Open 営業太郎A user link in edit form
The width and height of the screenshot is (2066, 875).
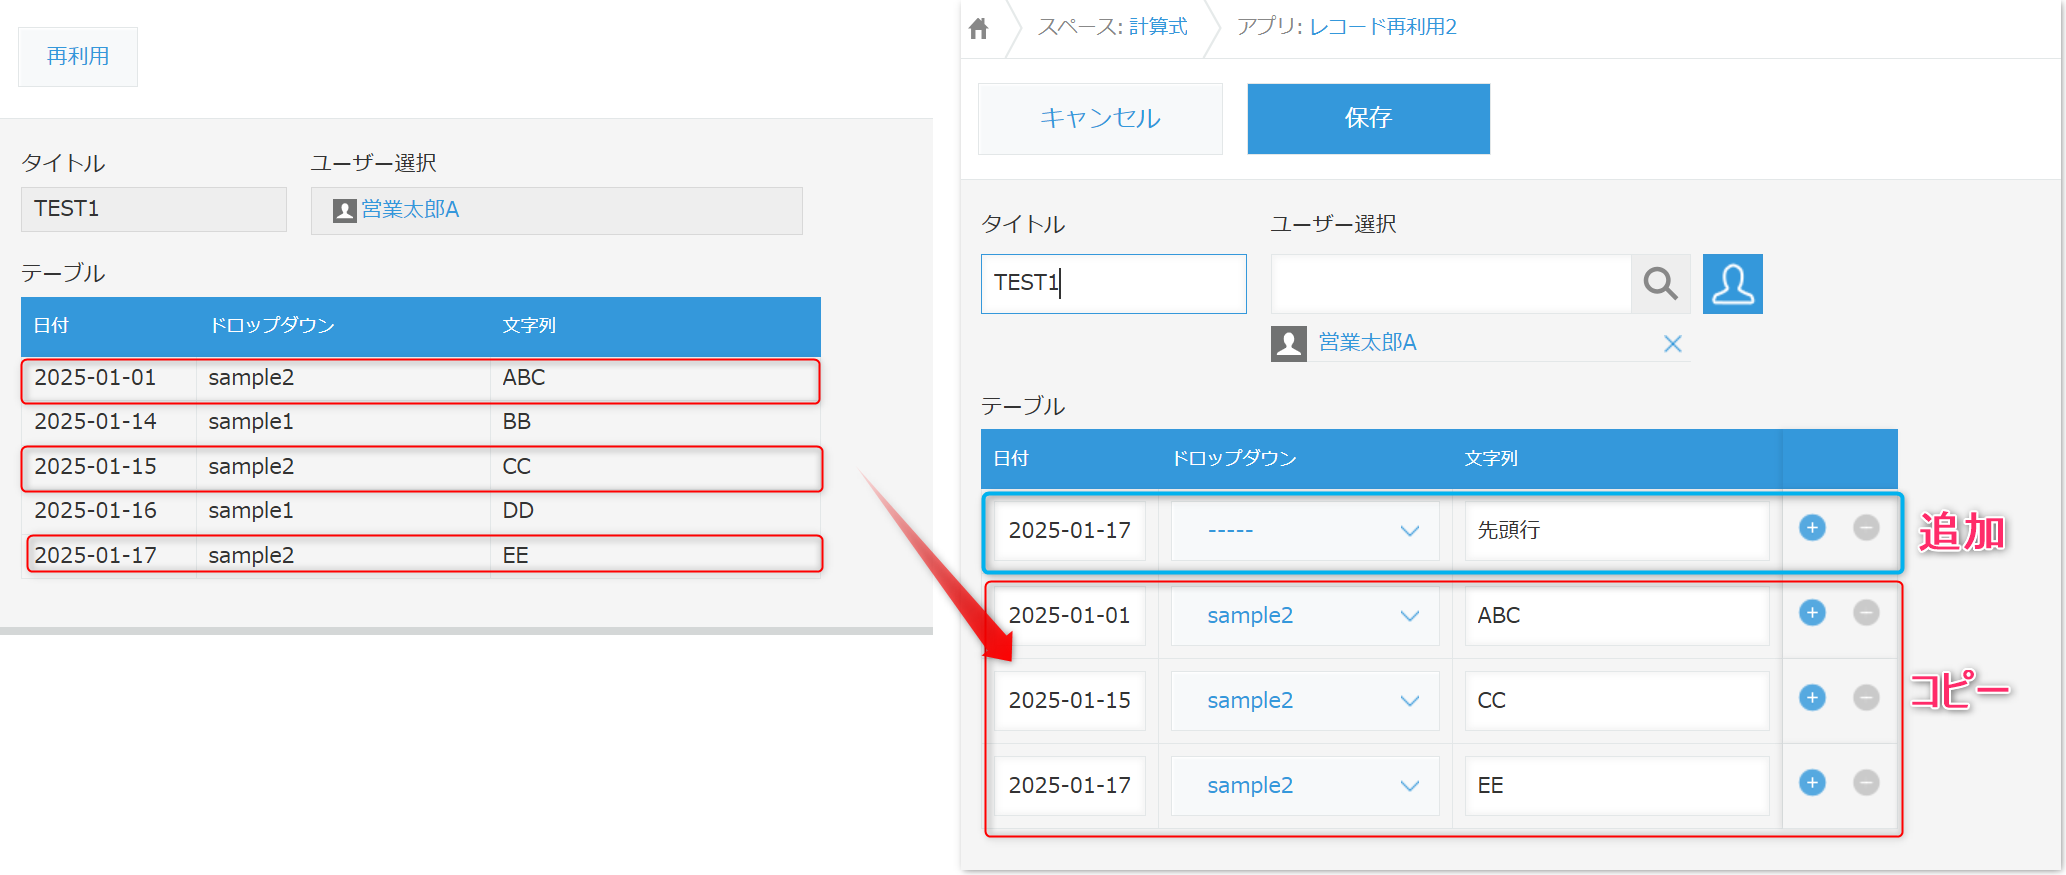(1367, 343)
